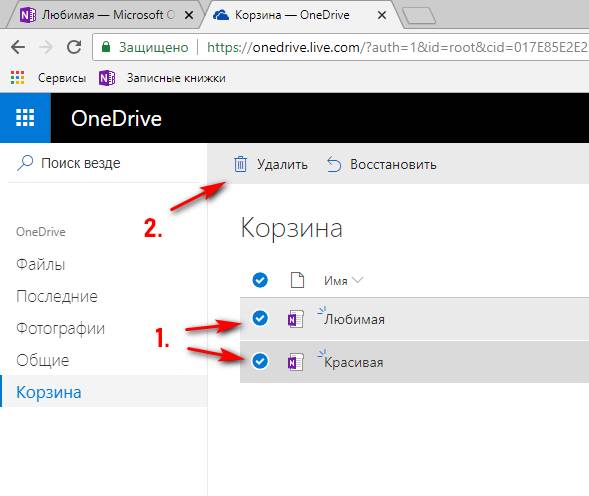Open the Сервисы apps bookmark icon

pos(17,78)
